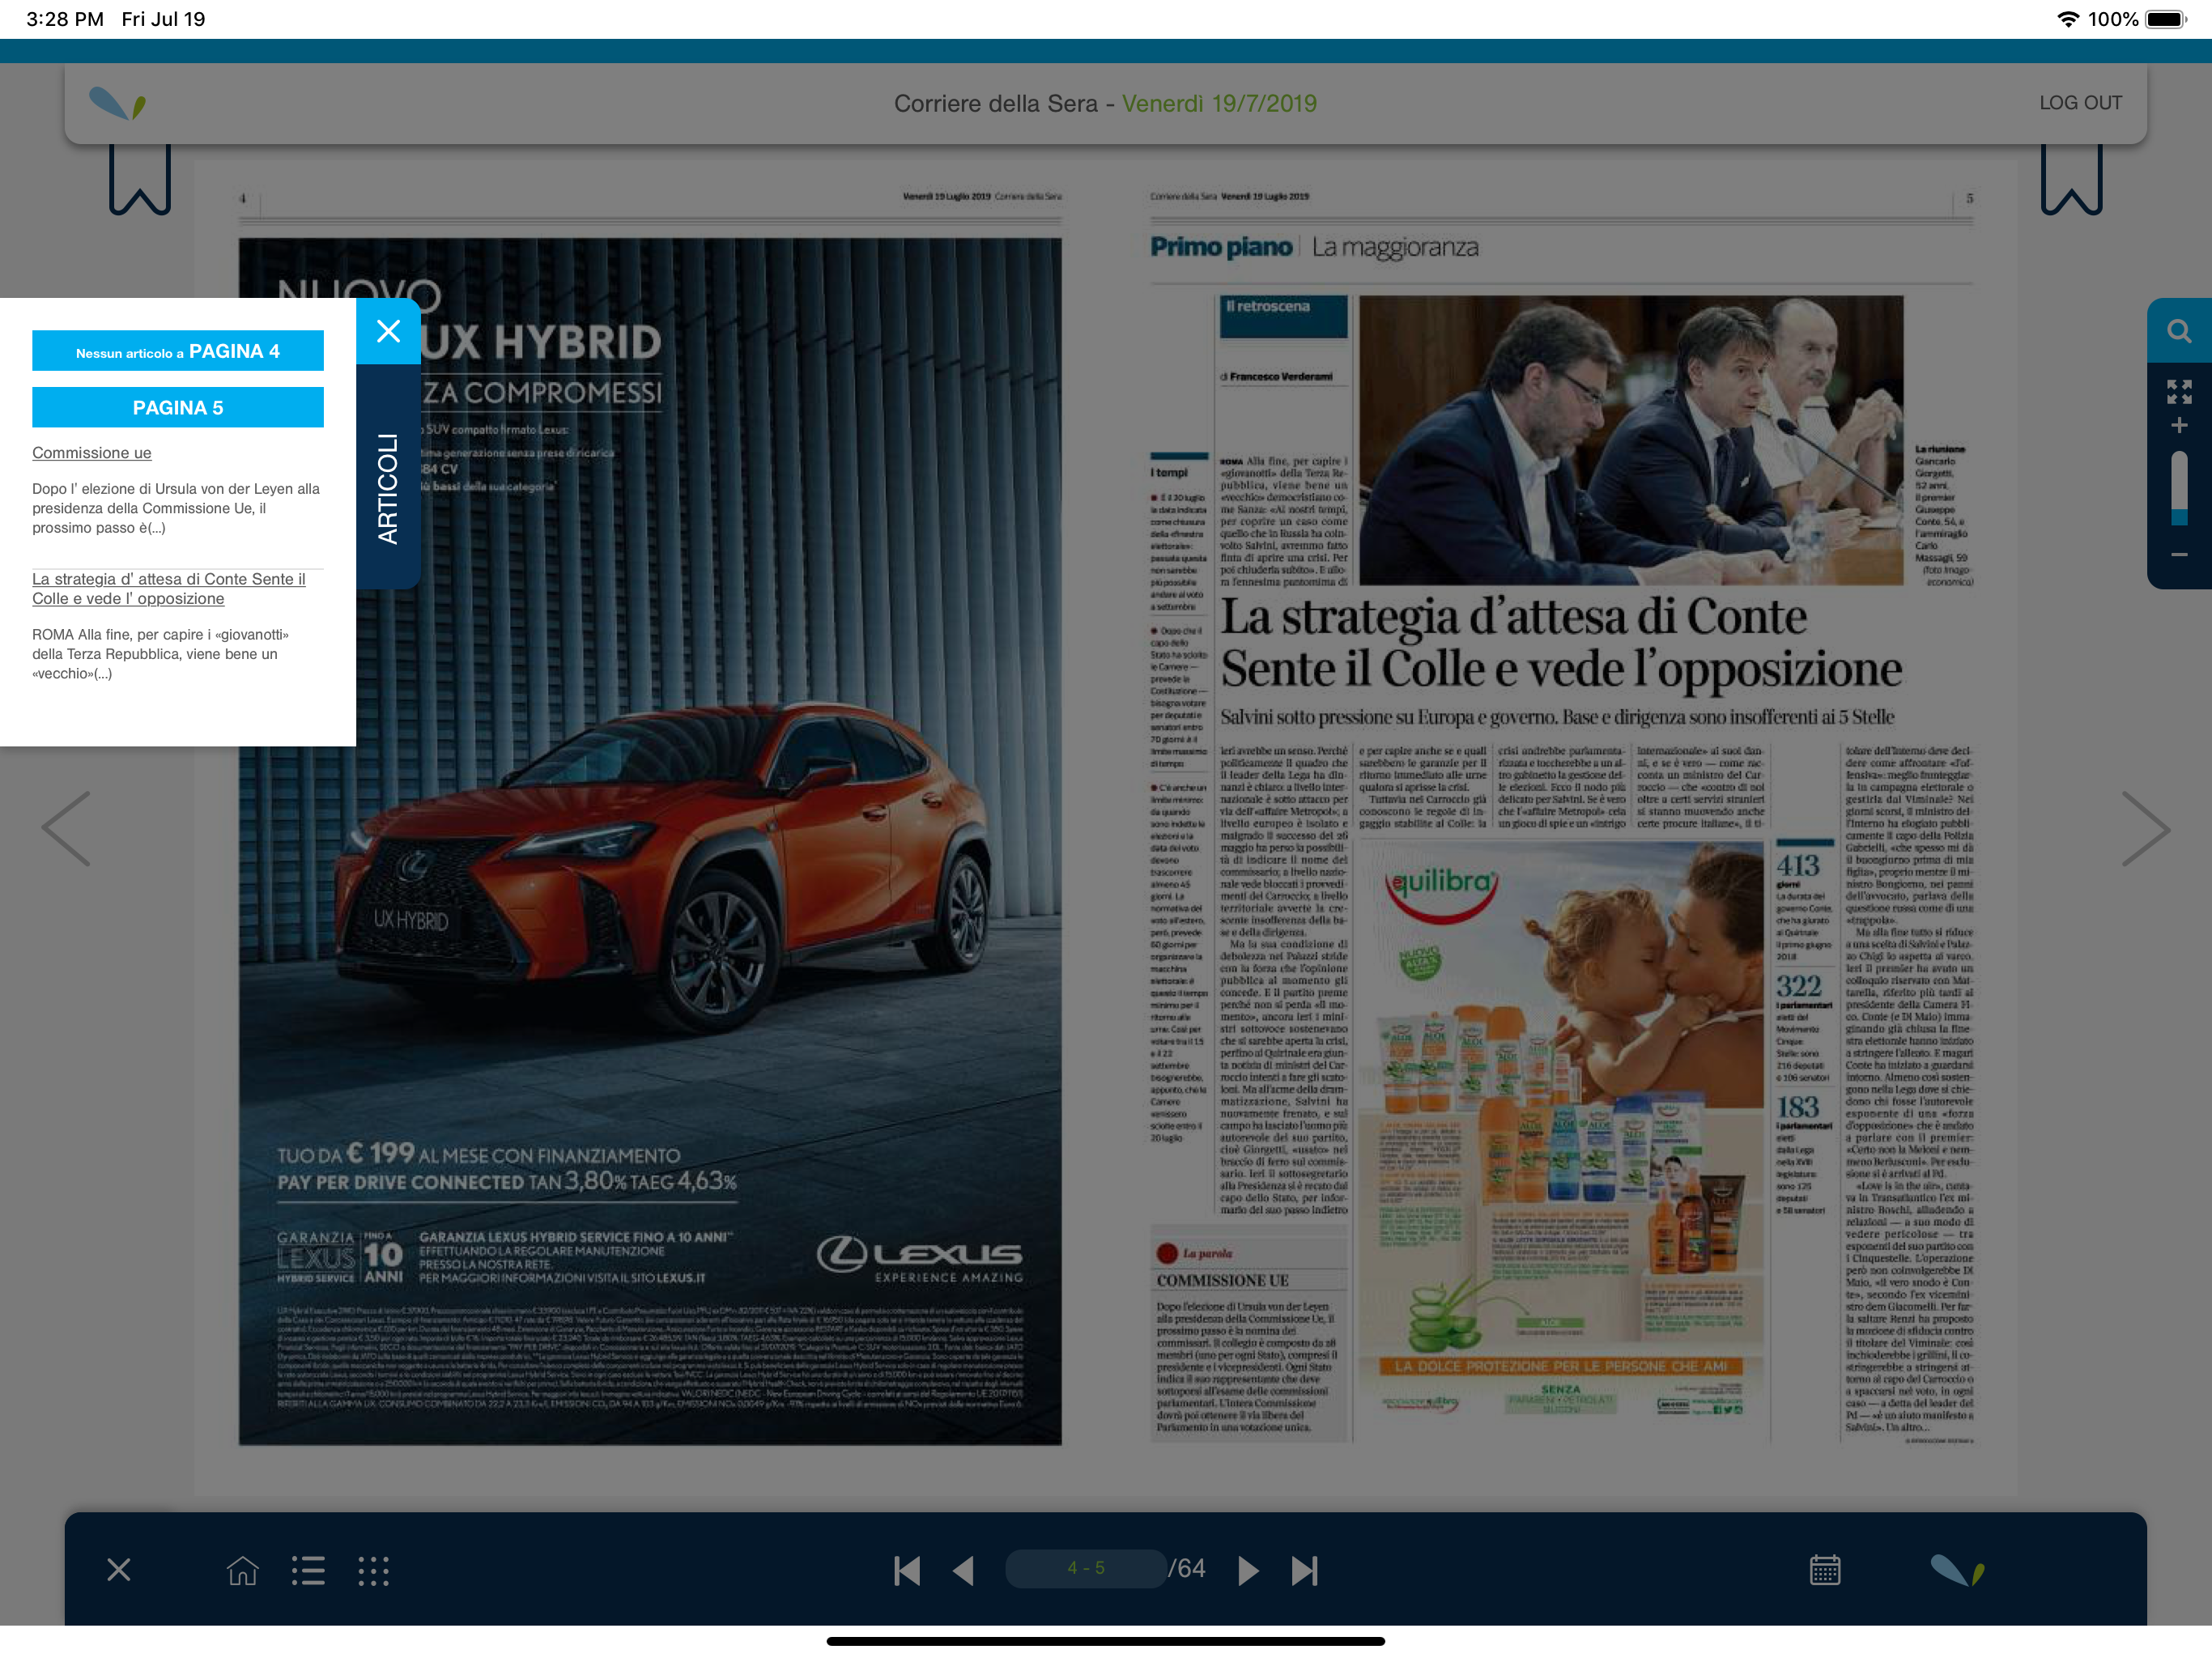
Task: Click the photo of the politicians meeting
Action: (1631, 440)
